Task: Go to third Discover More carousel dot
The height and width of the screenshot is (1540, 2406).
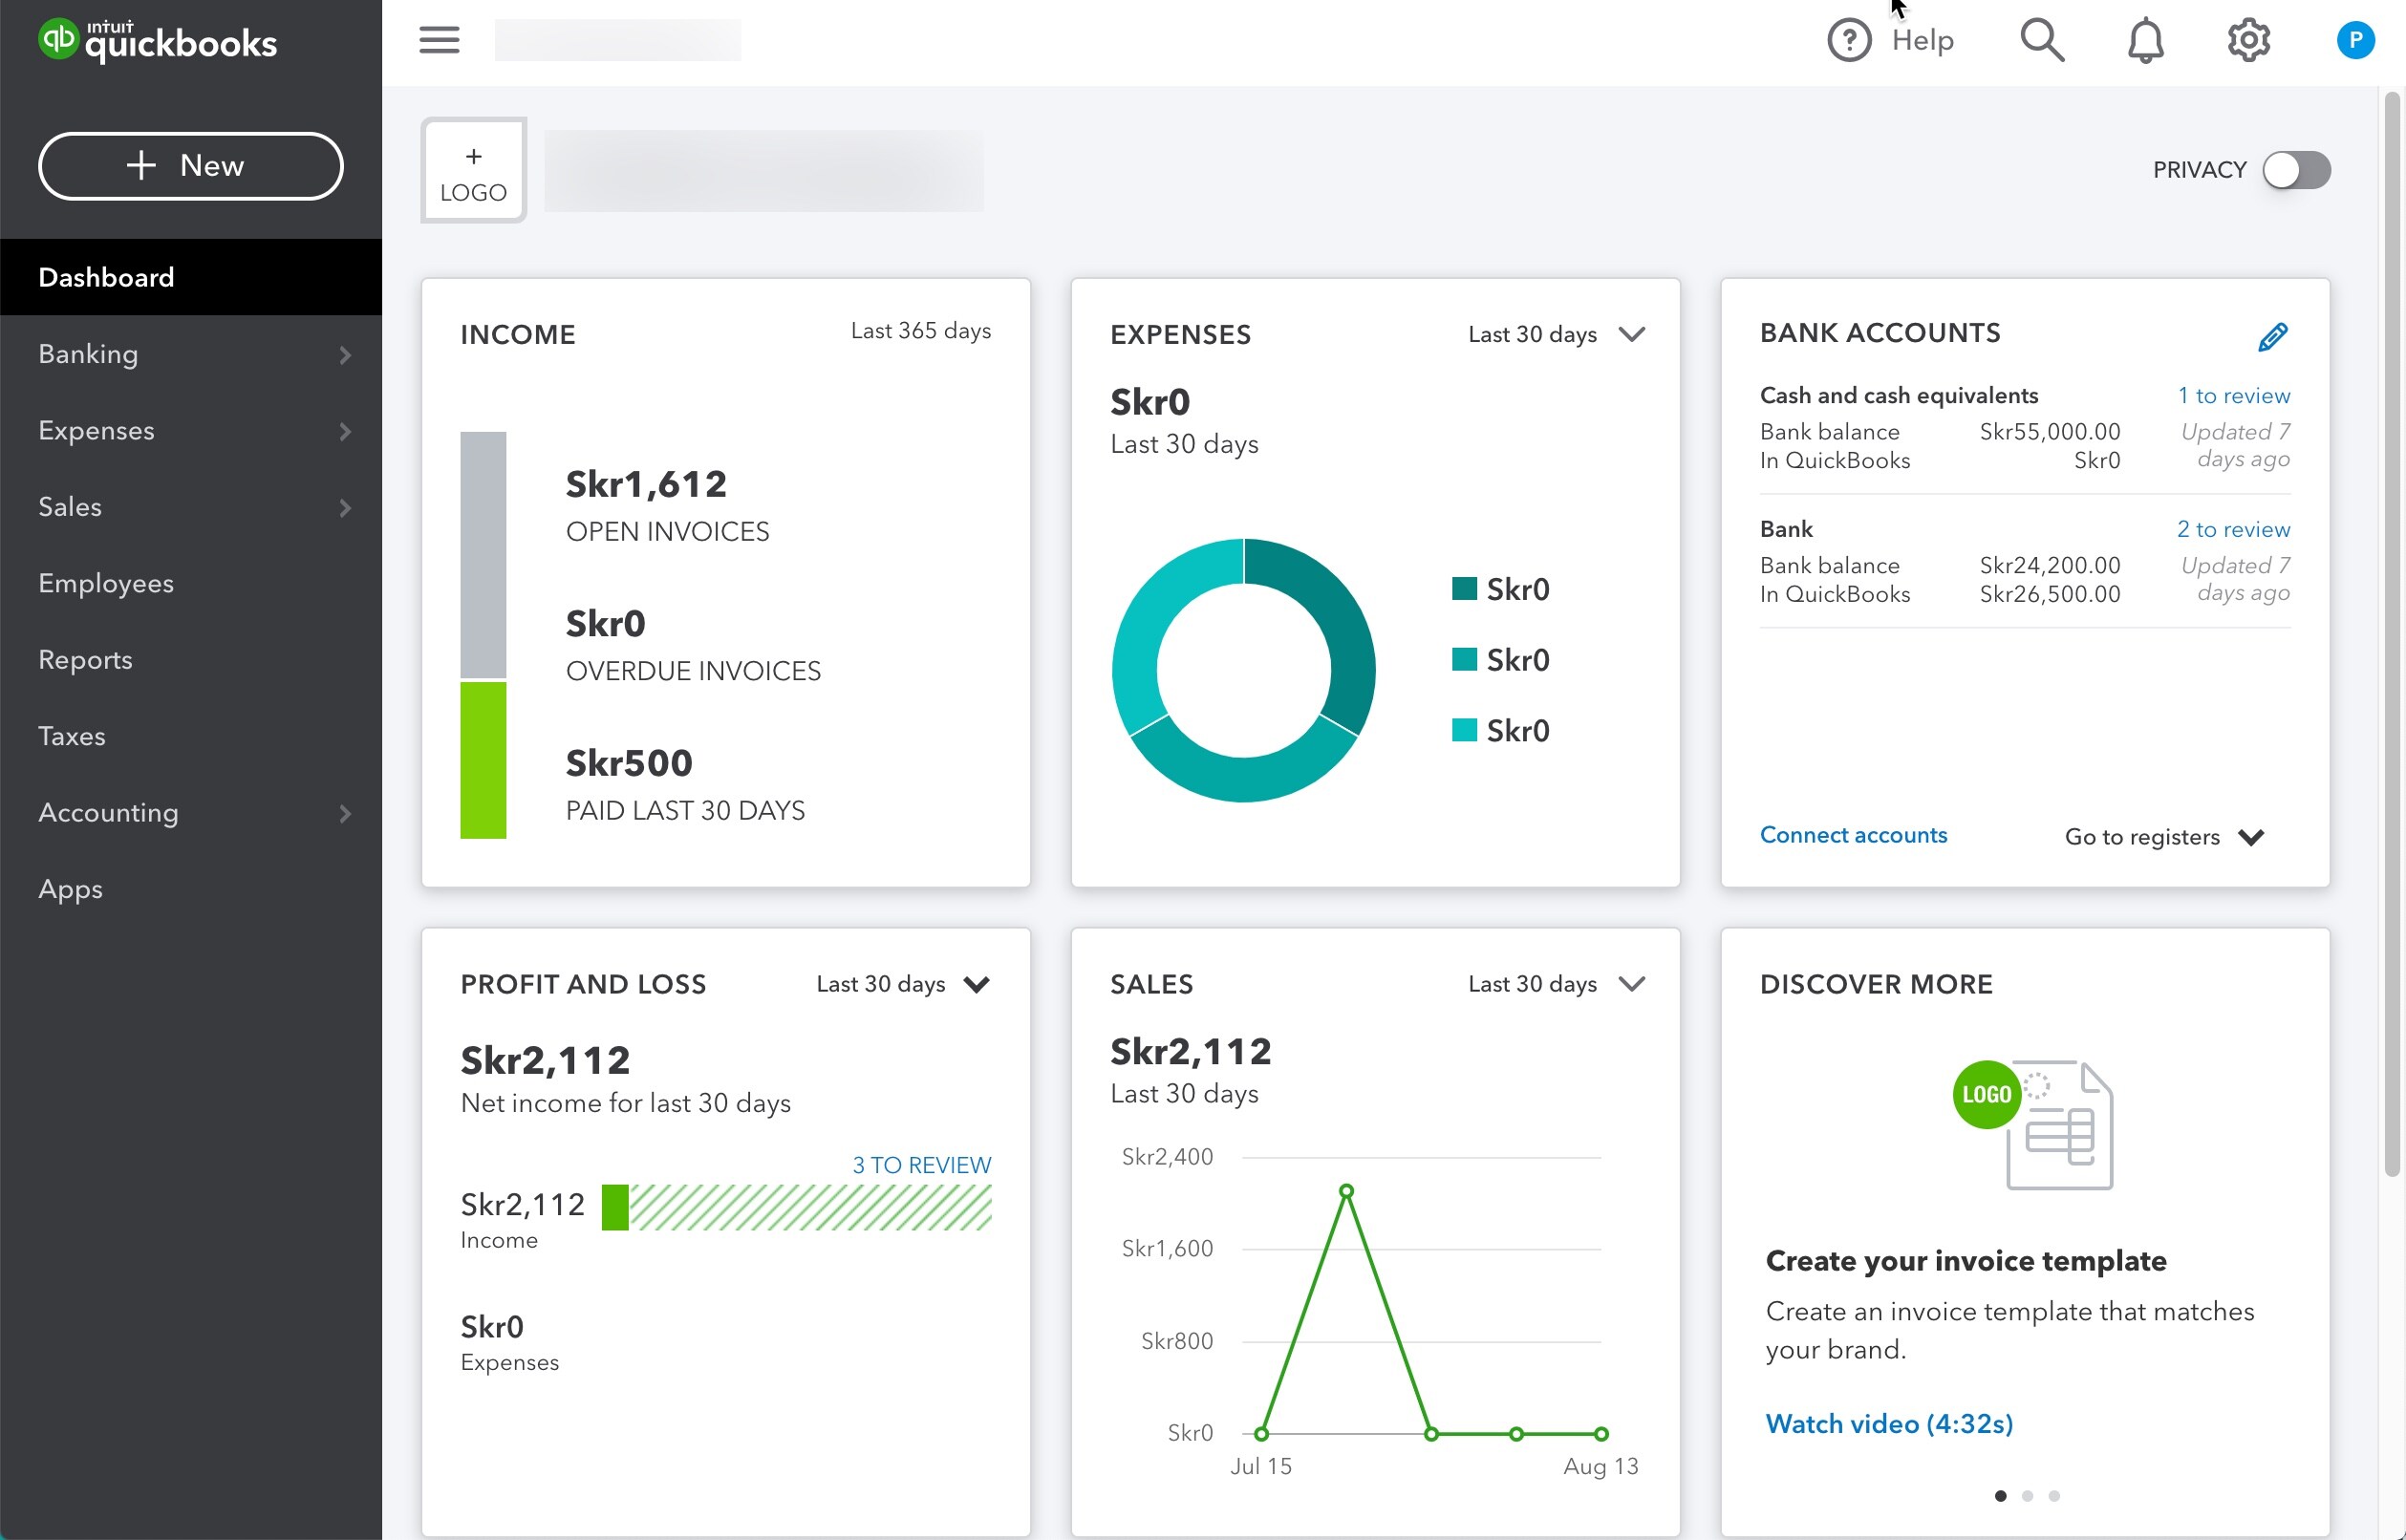Action: point(2054,1496)
